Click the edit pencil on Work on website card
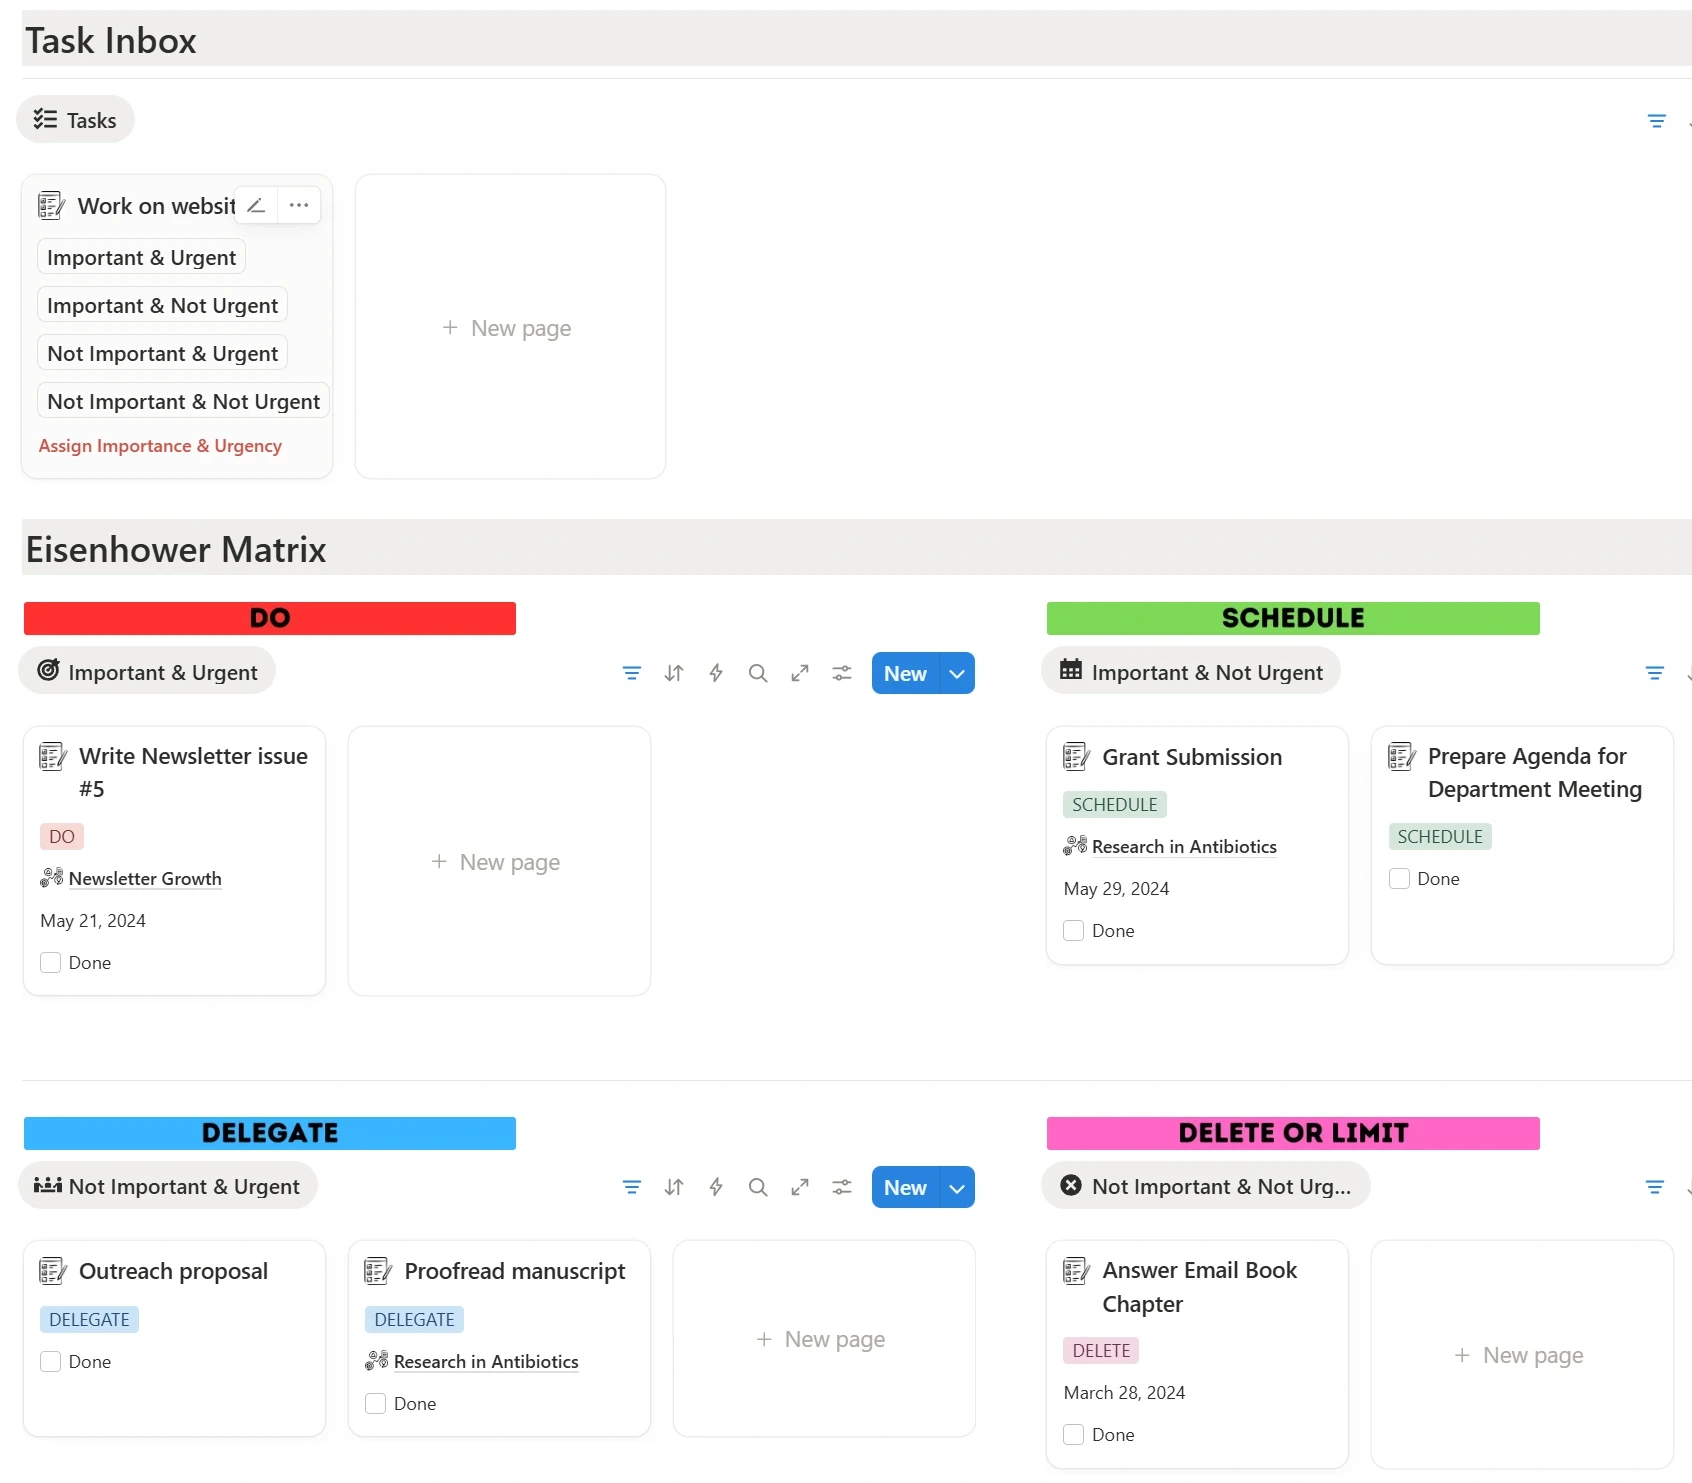The image size is (1692, 1483). click(255, 204)
